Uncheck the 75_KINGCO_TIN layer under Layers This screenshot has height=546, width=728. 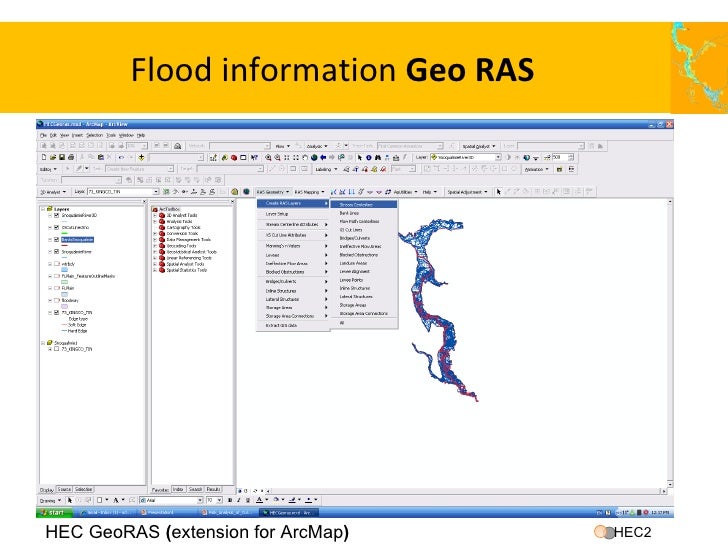pos(57,312)
